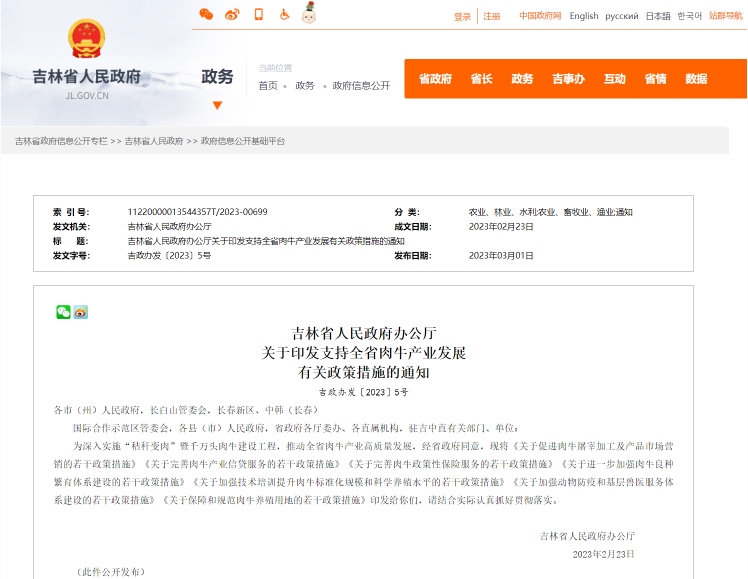Image resolution: width=748 pixels, height=579 pixels.
Task: Click the 注册 register link
Action: [x=492, y=16]
